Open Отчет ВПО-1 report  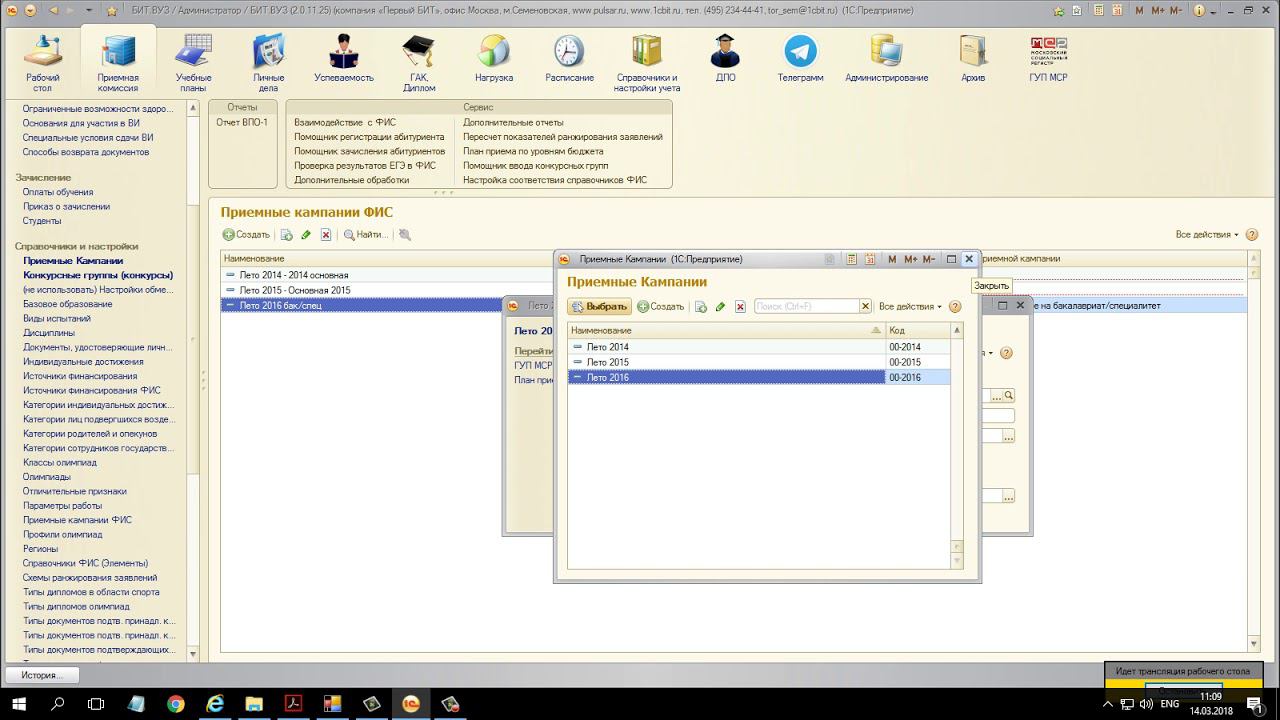pyautogui.click(x=242, y=122)
